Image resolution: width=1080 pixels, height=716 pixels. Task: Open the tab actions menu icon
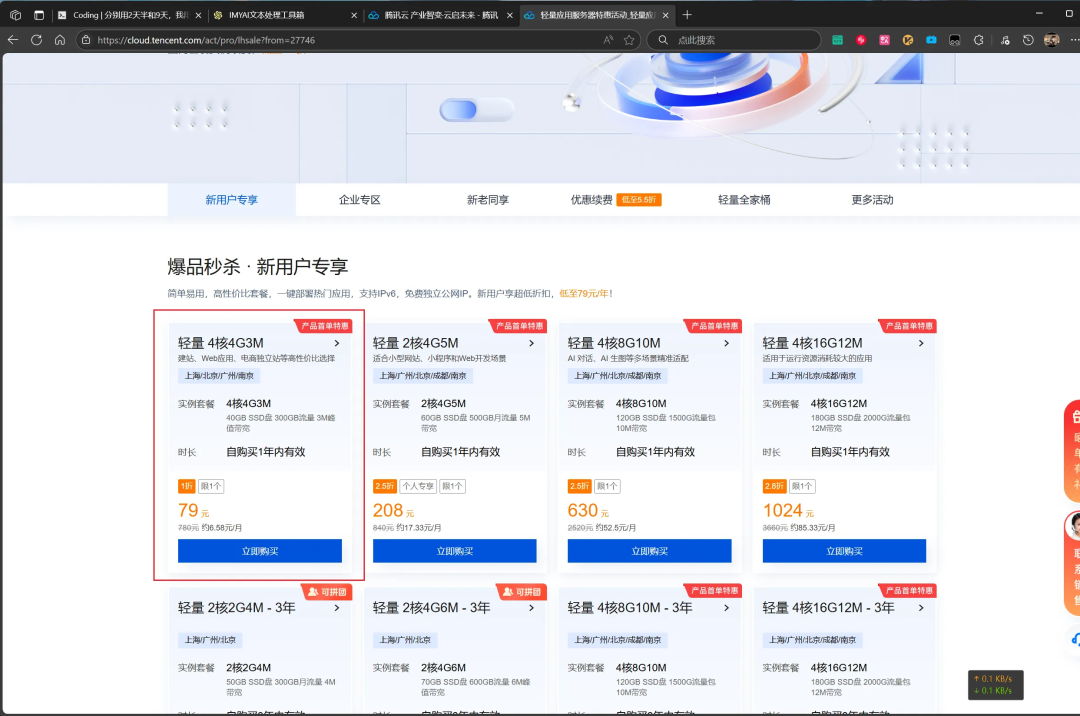point(39,14)
